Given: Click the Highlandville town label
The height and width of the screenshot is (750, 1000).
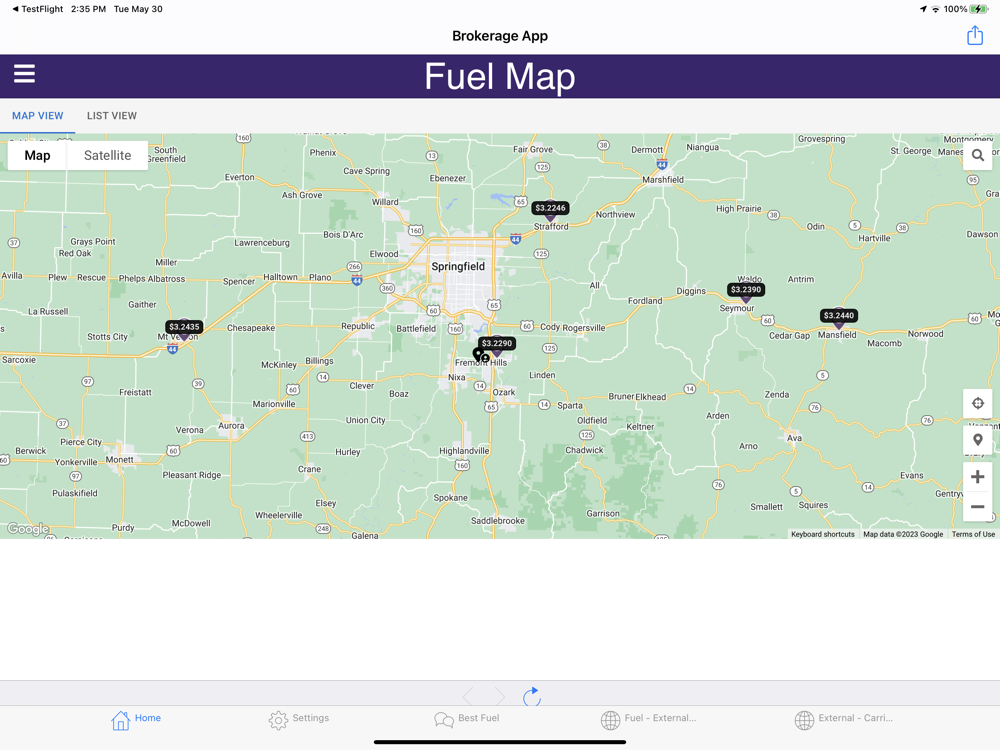Looking at the screenshot, I should click(464, 451).
